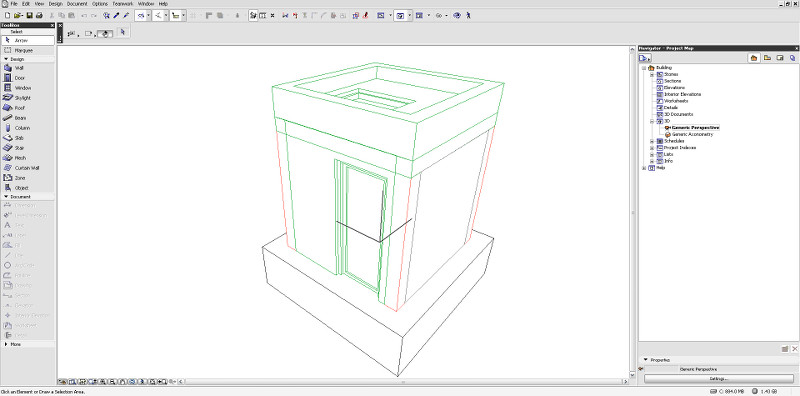Activate the Beam tool

[28, 118]
